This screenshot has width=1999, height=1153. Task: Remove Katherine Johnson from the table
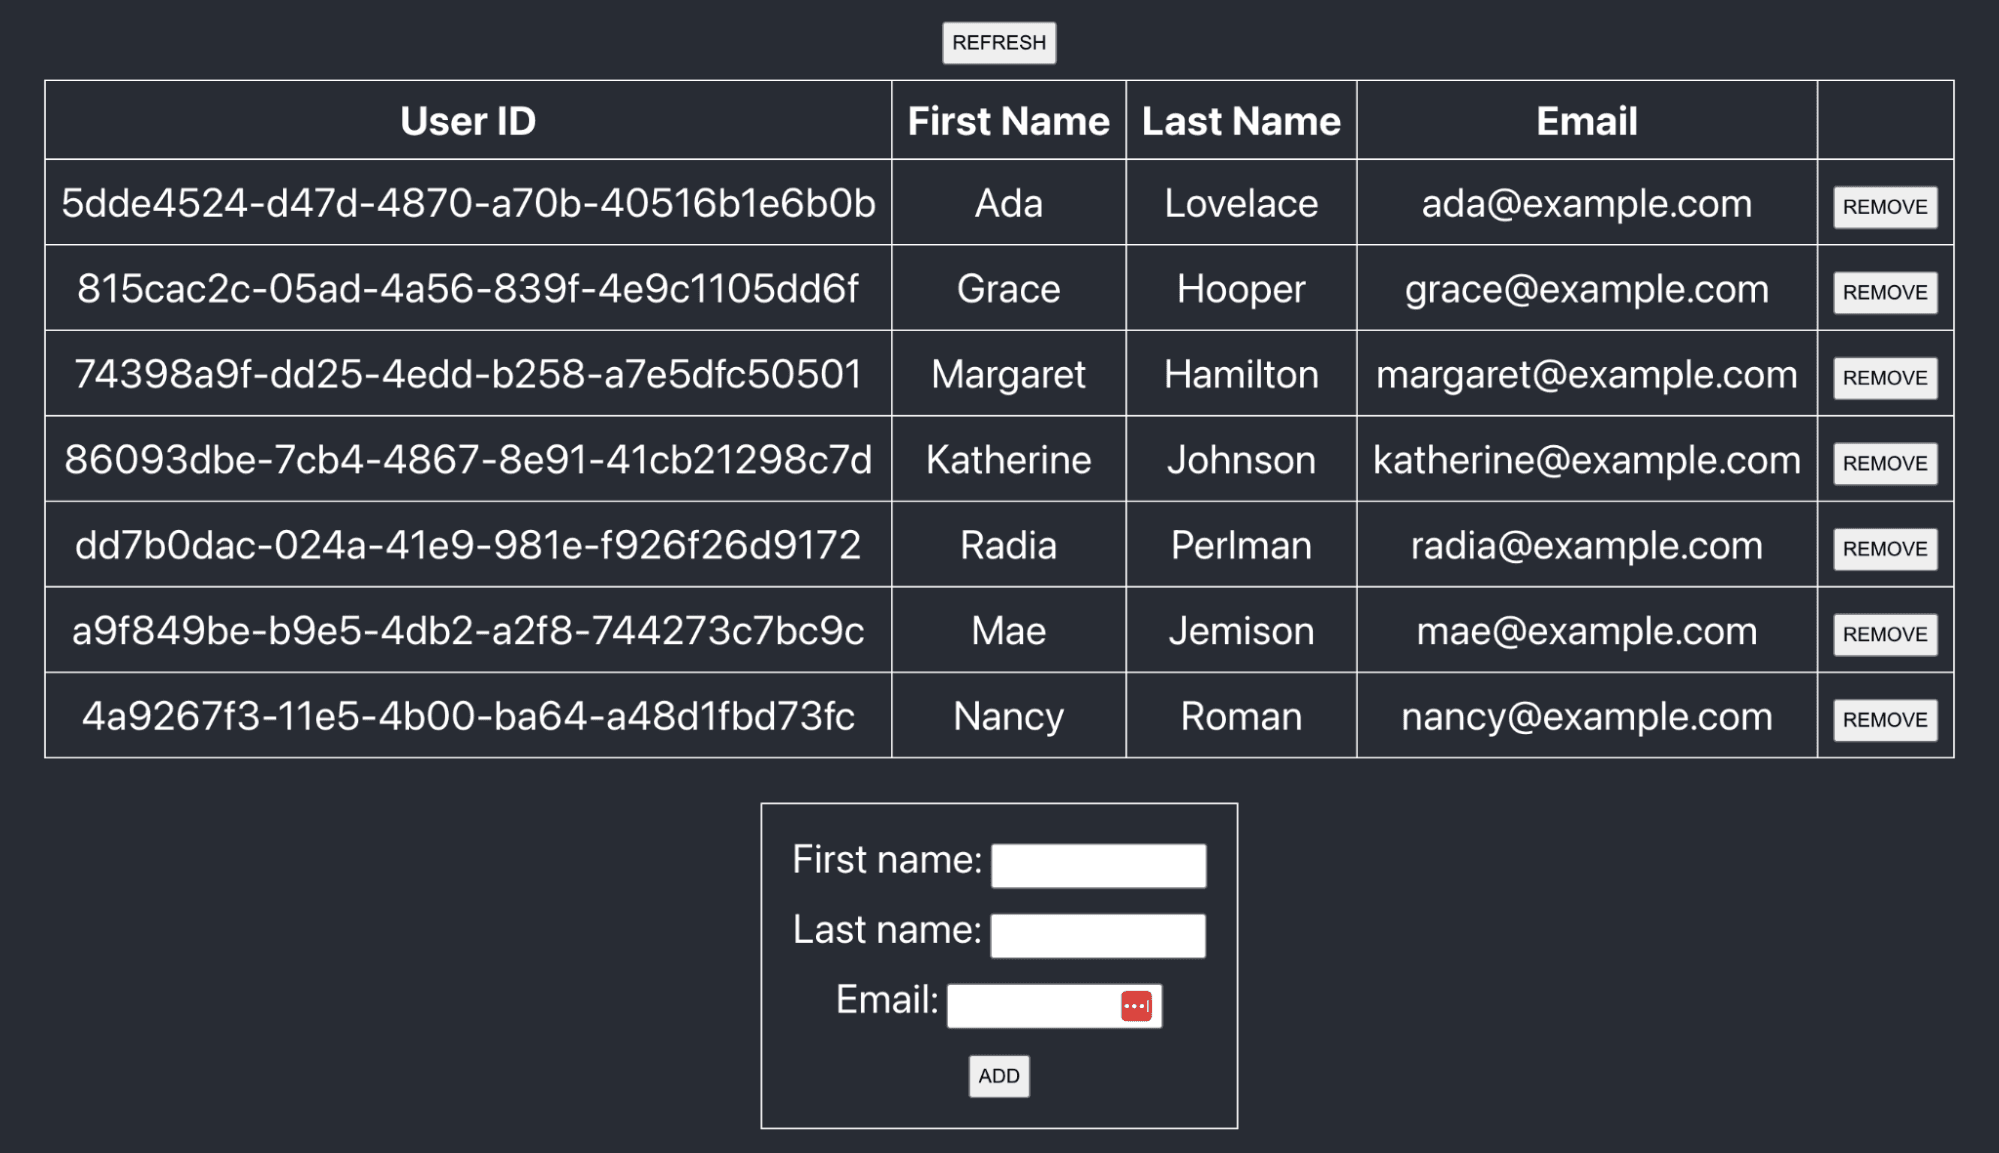pos(1884,463)
